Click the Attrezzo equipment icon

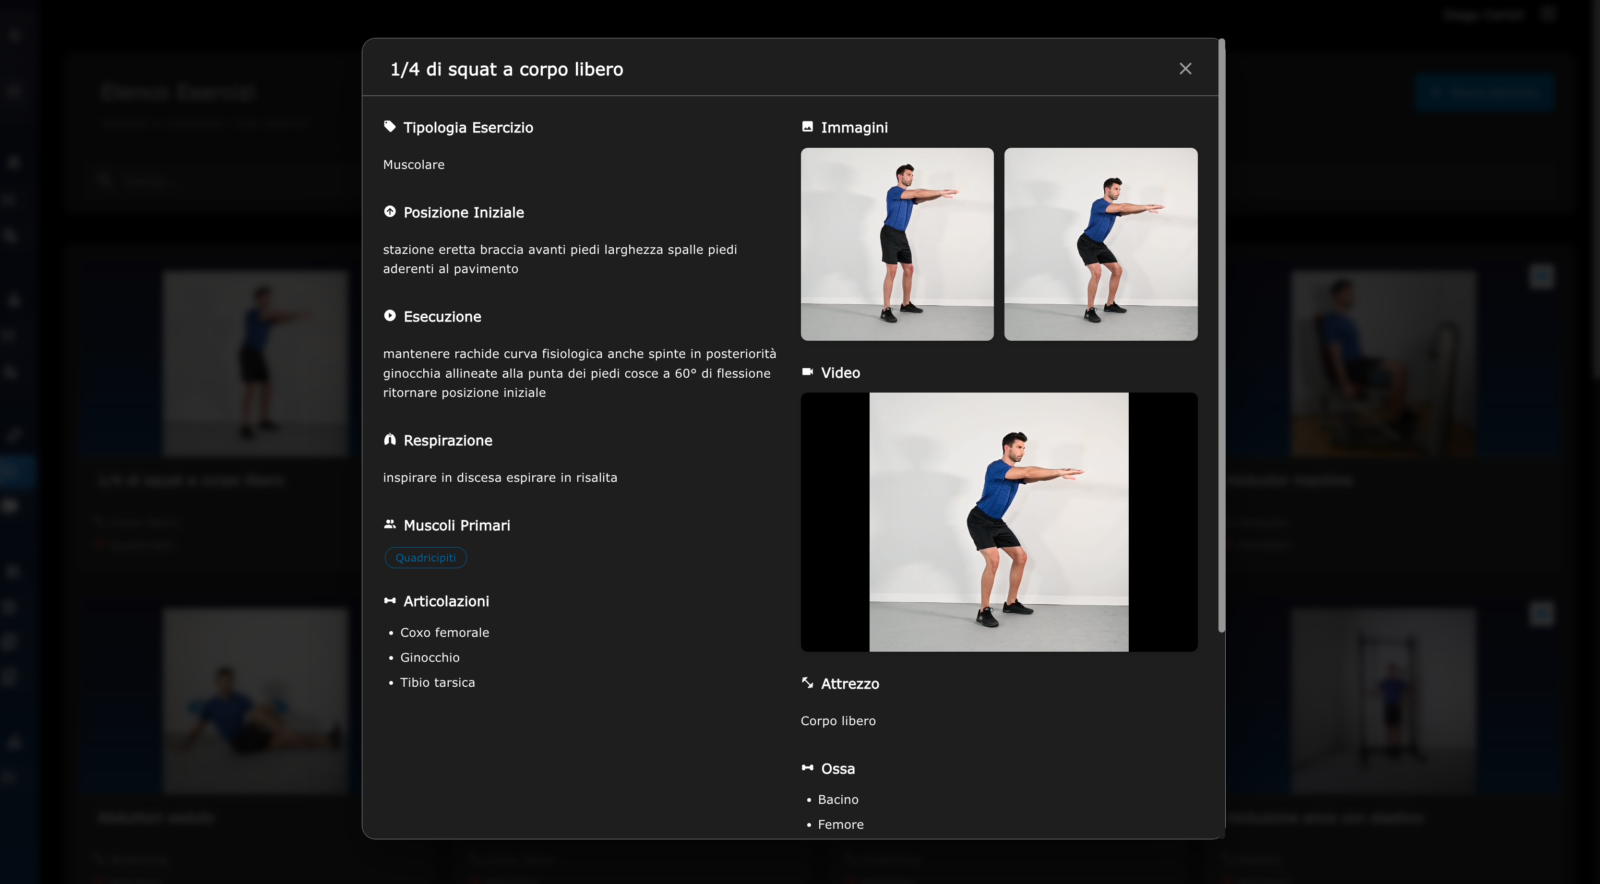[808, 683]
